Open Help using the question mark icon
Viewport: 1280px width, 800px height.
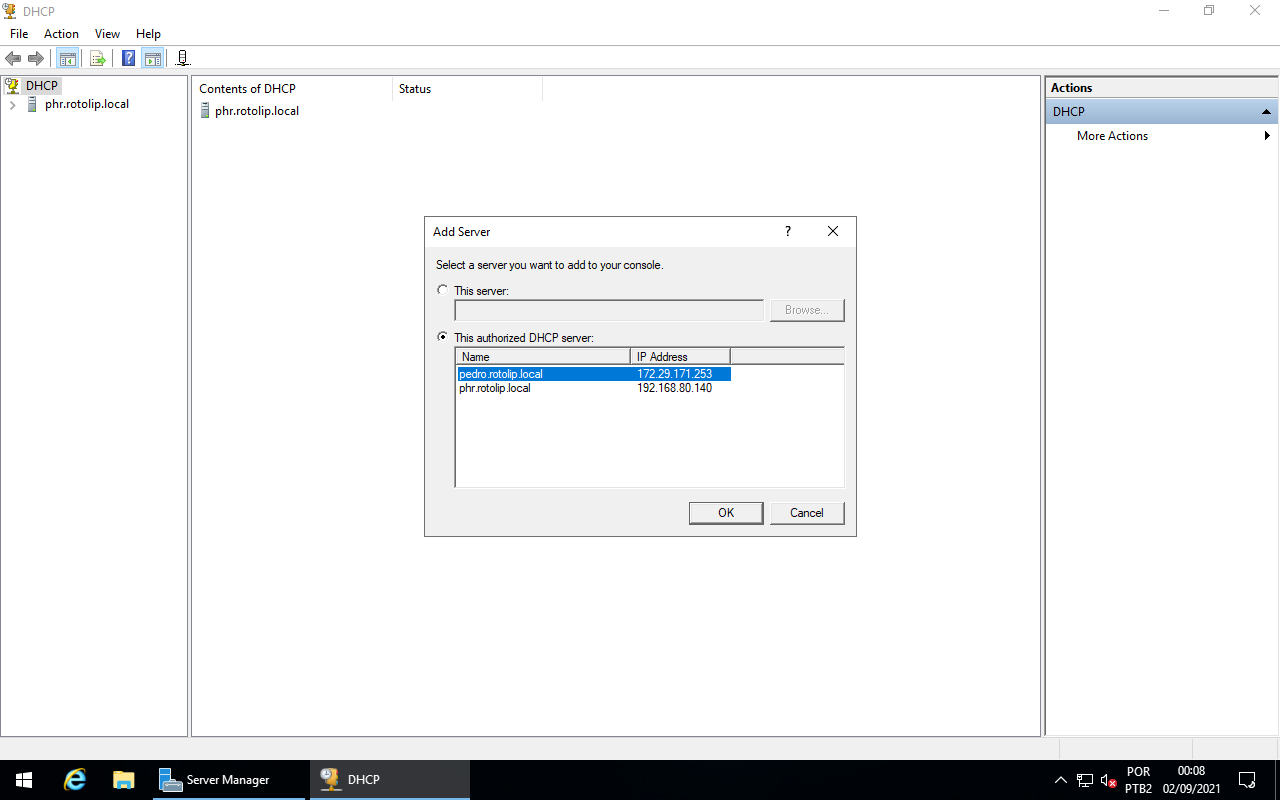coord(127,57)
